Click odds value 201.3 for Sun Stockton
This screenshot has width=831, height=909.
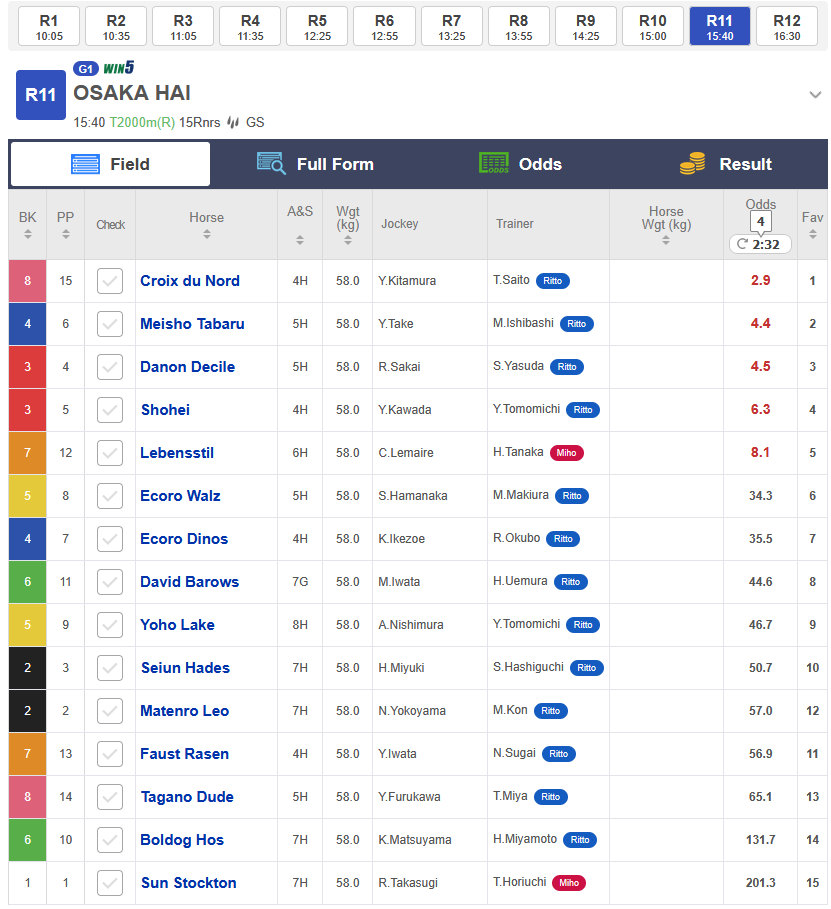click(x=760, y=883)
